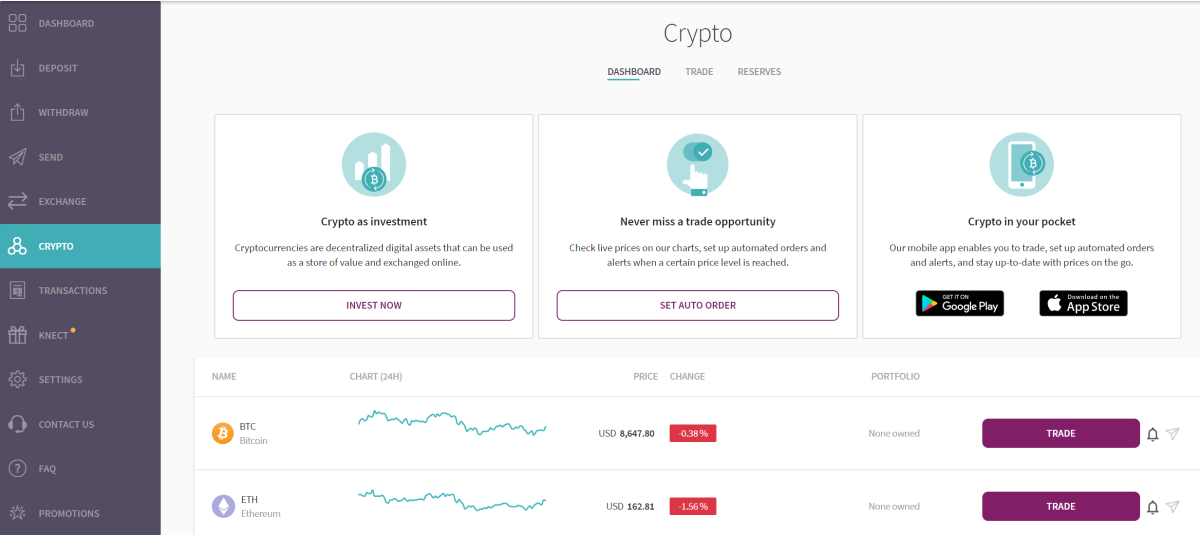
Task: Switch to the Trade tab
Action: (699, 72)
